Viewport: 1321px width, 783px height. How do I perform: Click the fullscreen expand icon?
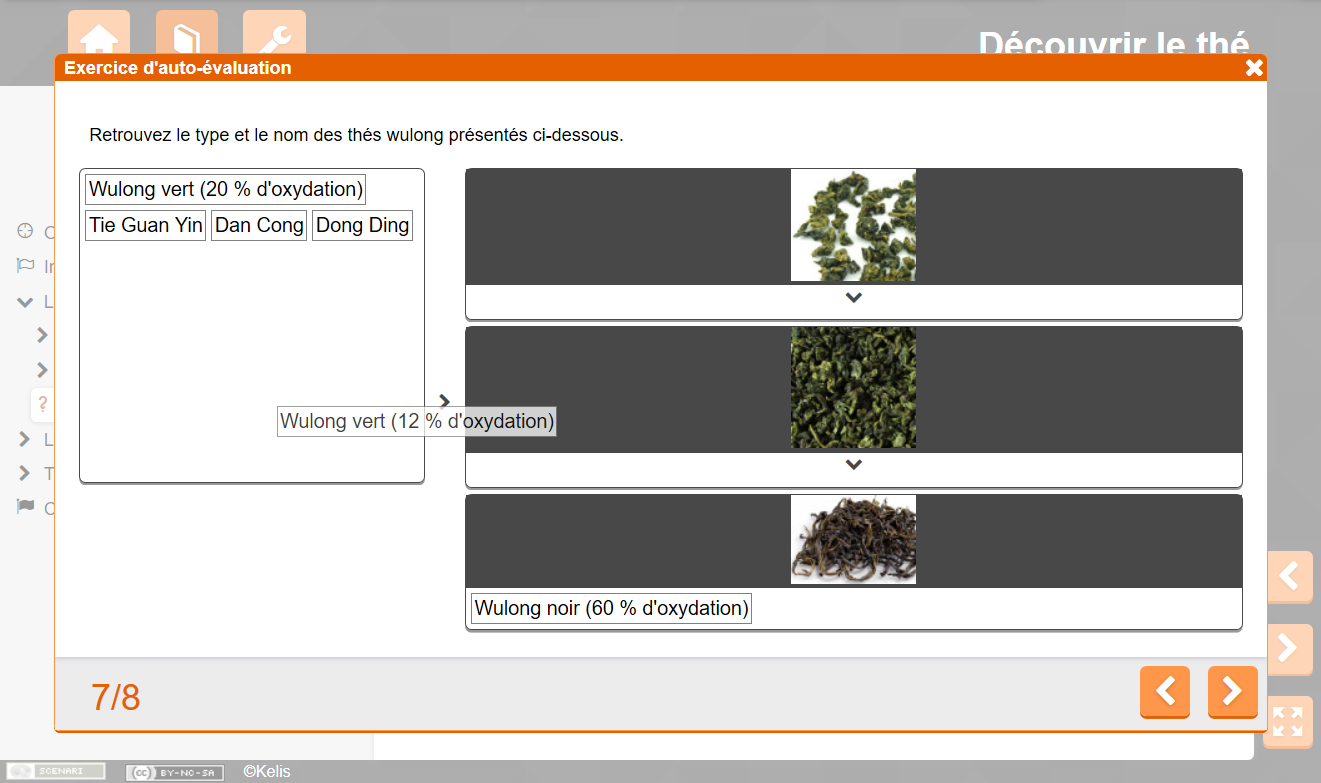coord(1288,721)
